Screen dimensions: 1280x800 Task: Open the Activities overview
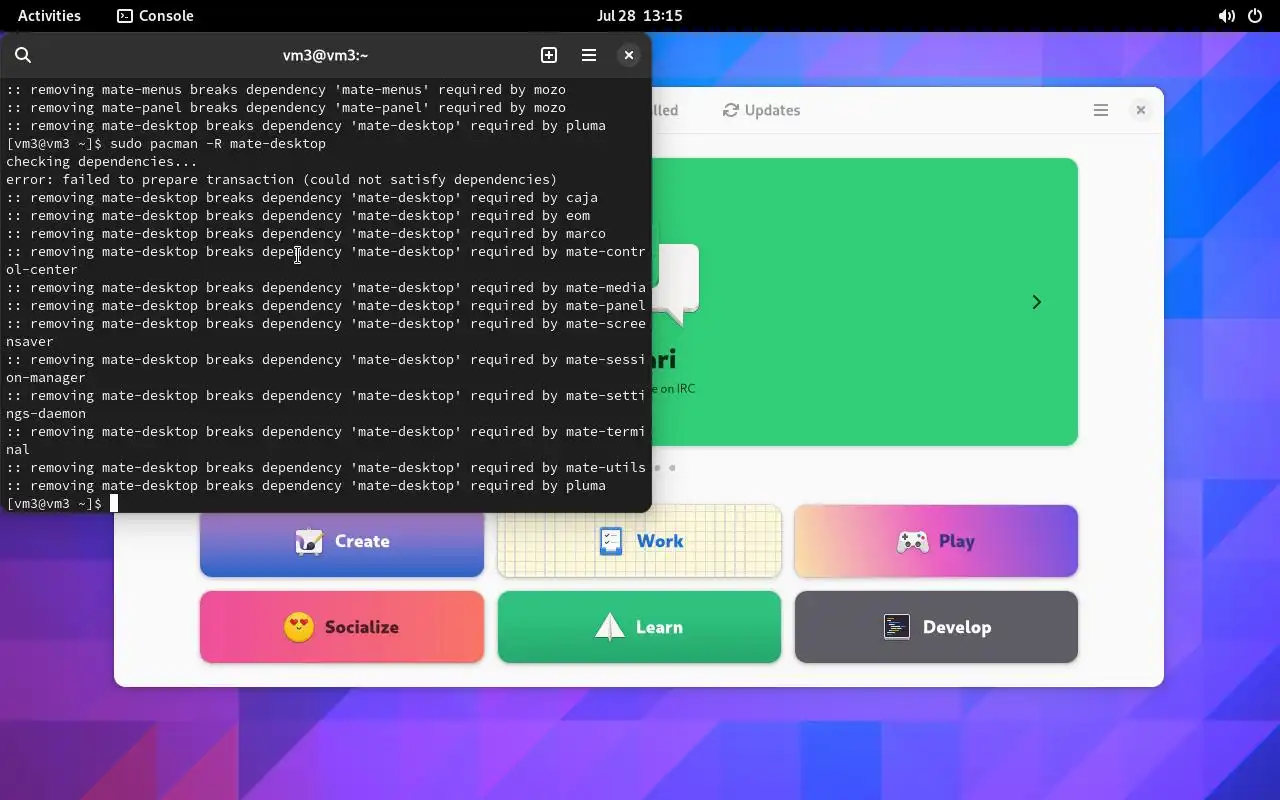[49, 15]
